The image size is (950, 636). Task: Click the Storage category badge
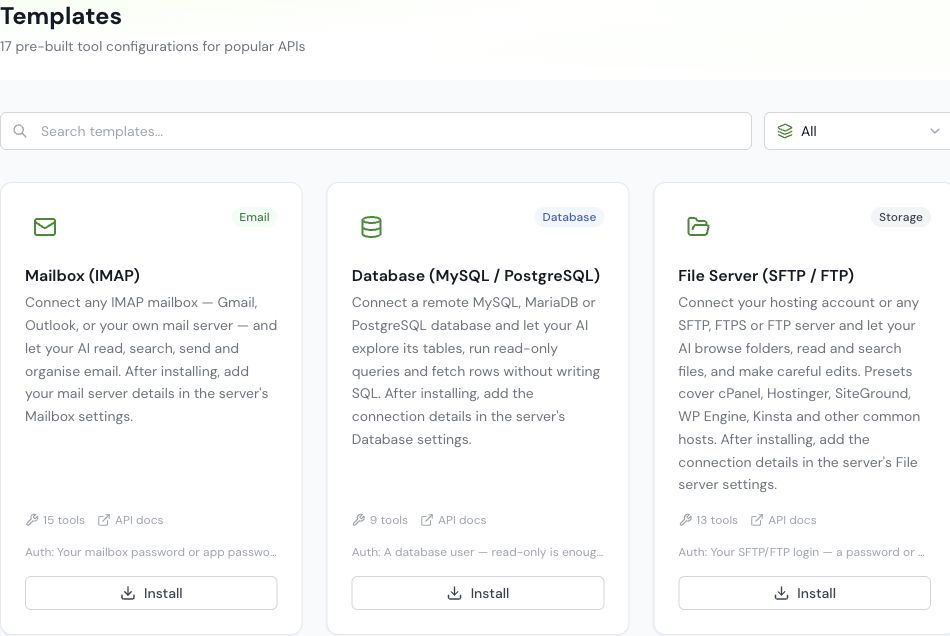click(x=900, y=217)
